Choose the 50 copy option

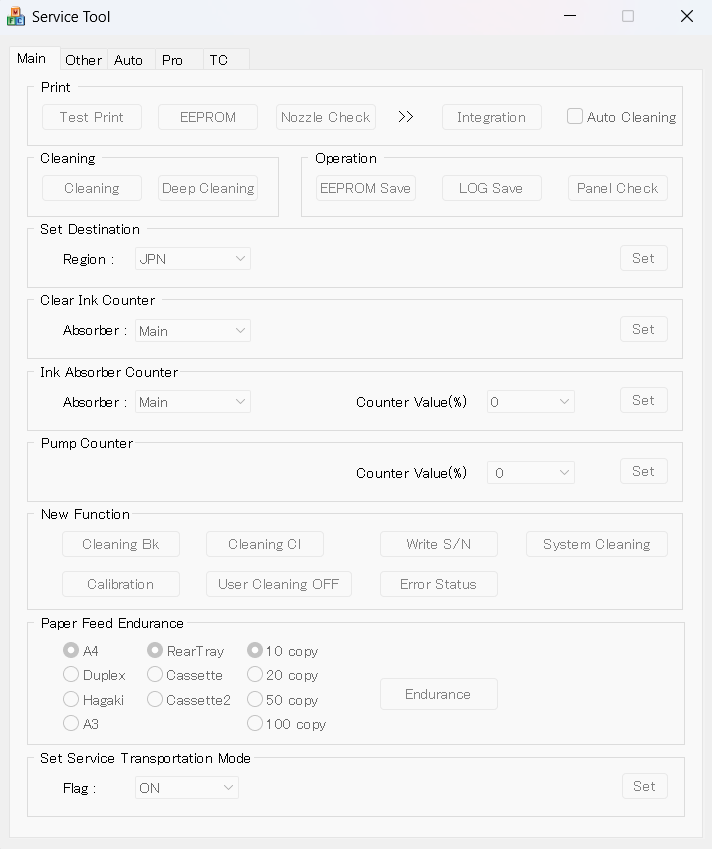[x=255, y=700]
